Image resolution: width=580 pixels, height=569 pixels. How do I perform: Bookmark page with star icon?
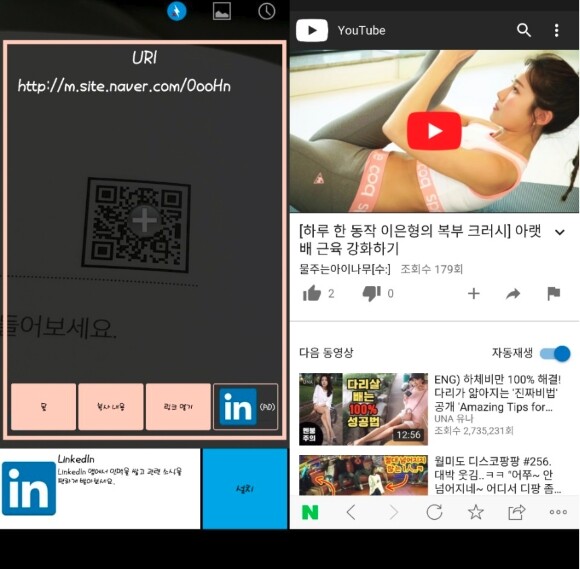476,512
